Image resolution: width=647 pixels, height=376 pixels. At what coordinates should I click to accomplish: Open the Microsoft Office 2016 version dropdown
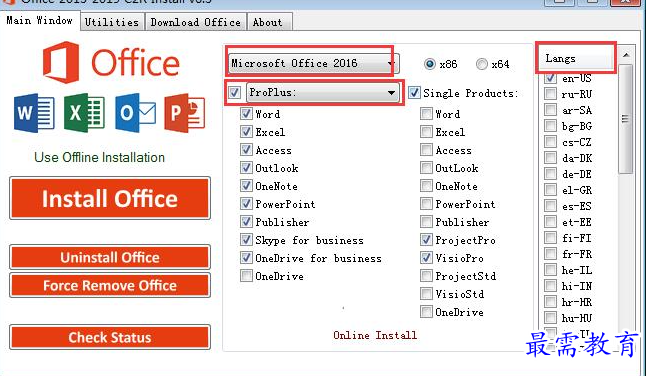[314, 64]
